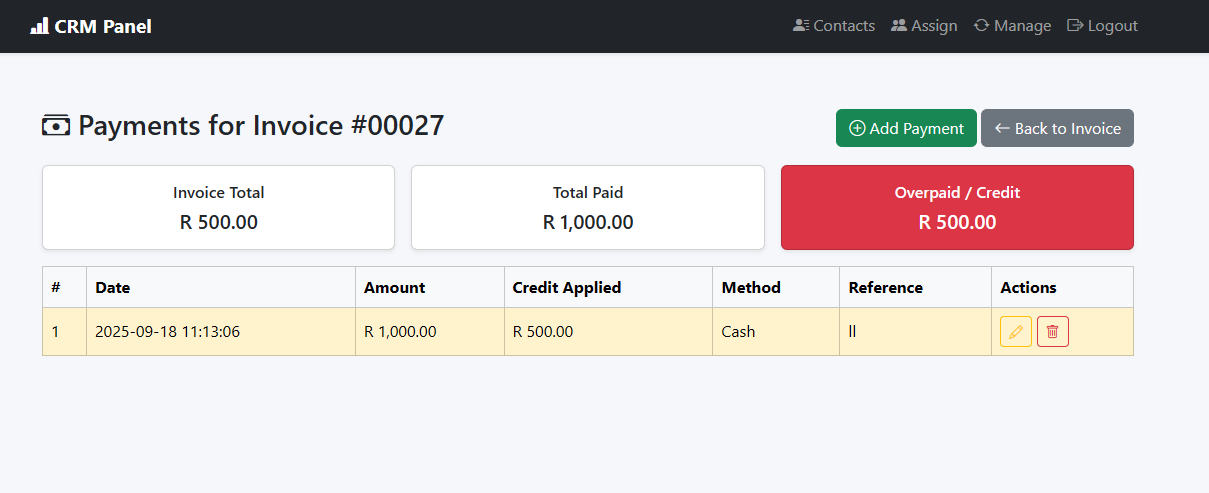Delete the payment with the trash icon

[x=1053, y=332]
